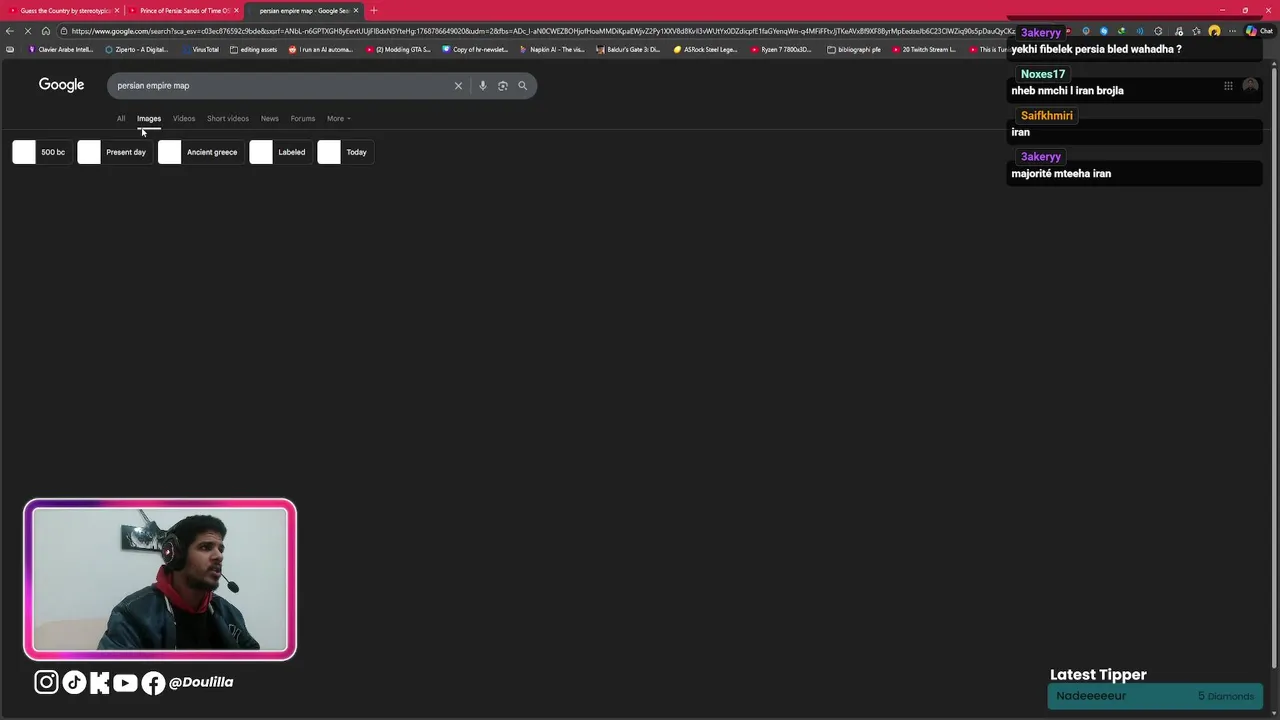The height and width of the screenshot is (720, 1280).
Task: Close the Prince of Persia tab
Action: click(x=236, y=10)
